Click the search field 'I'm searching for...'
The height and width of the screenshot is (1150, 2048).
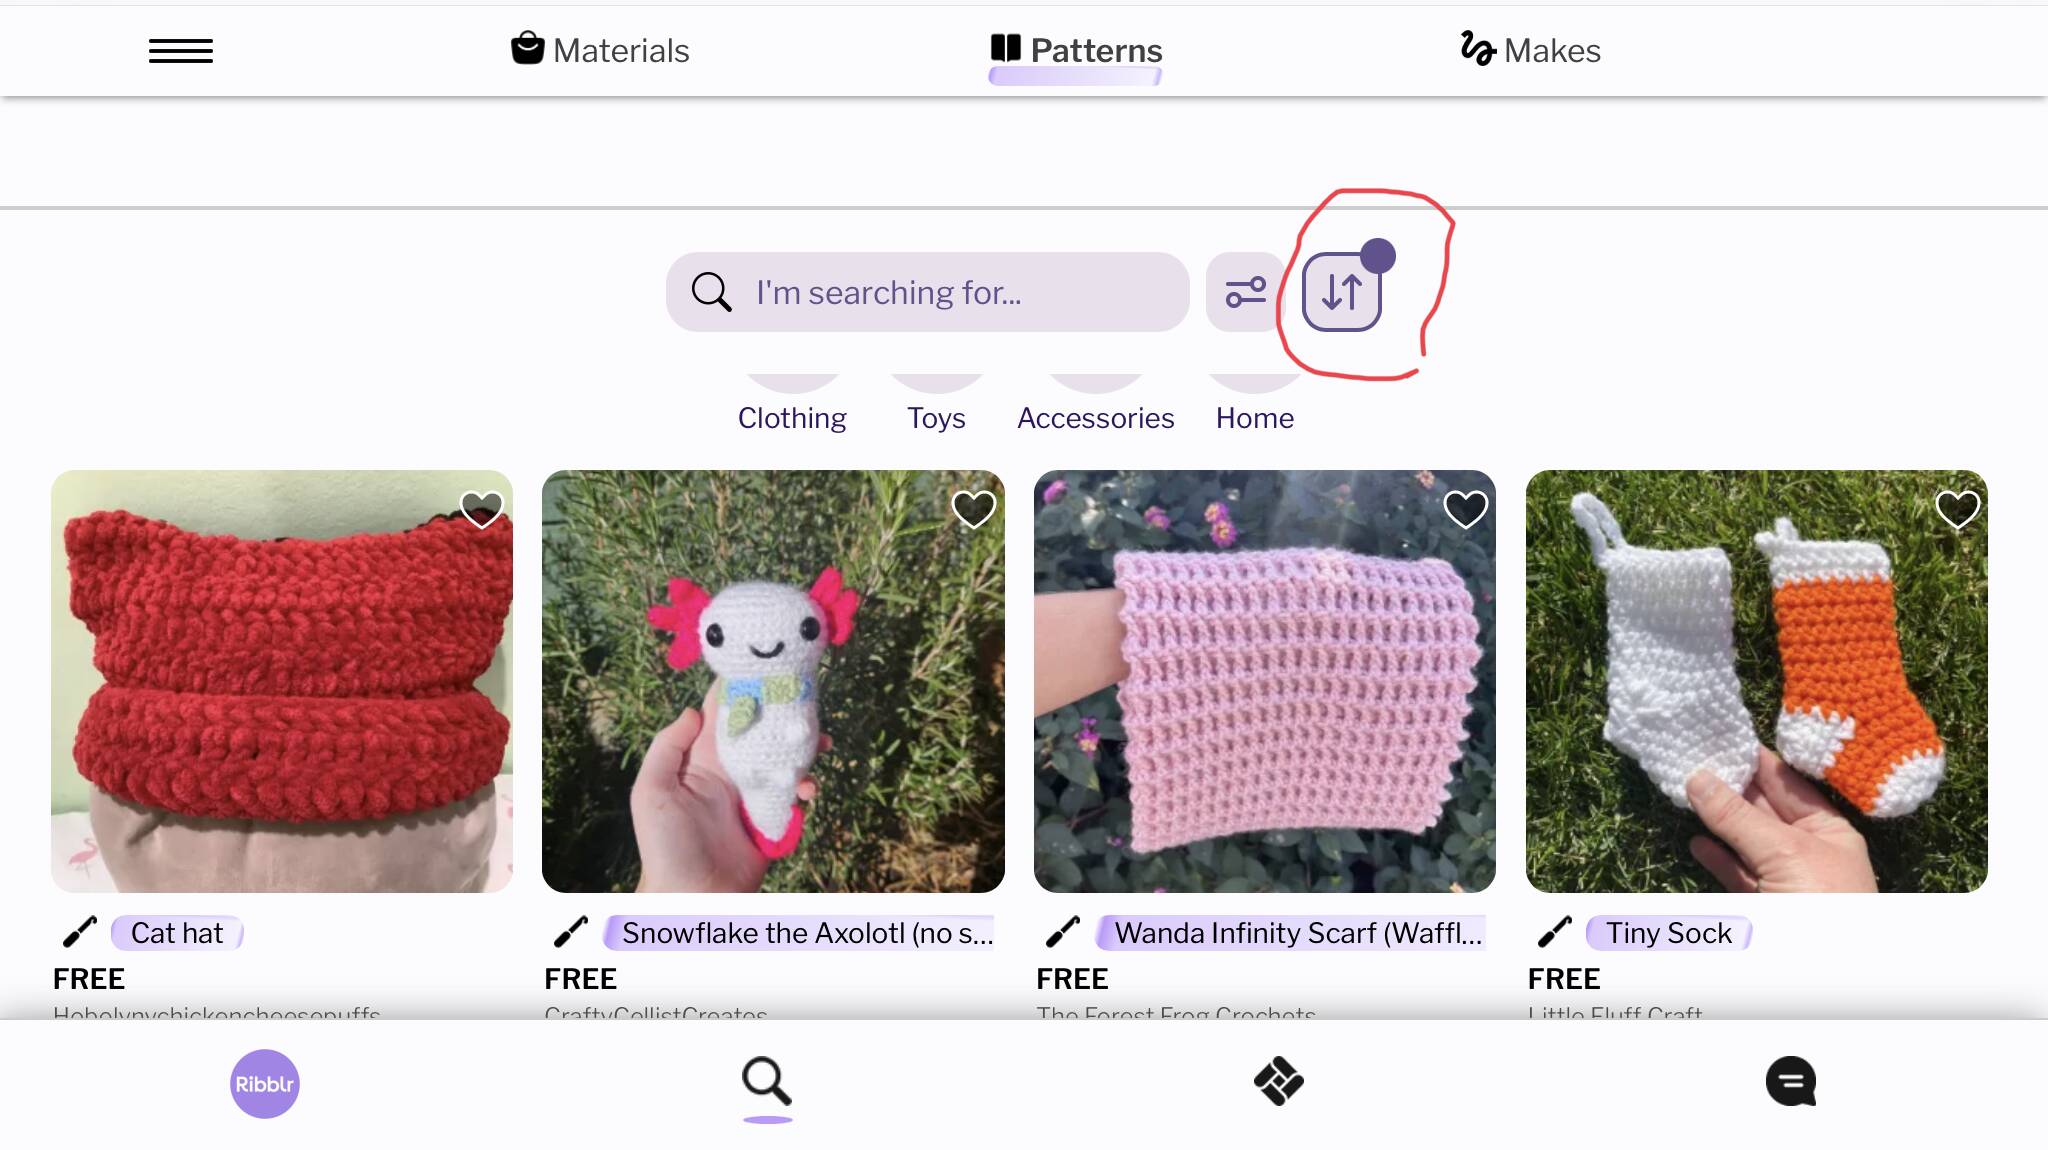pyautogui.click(x=927, y=292)
